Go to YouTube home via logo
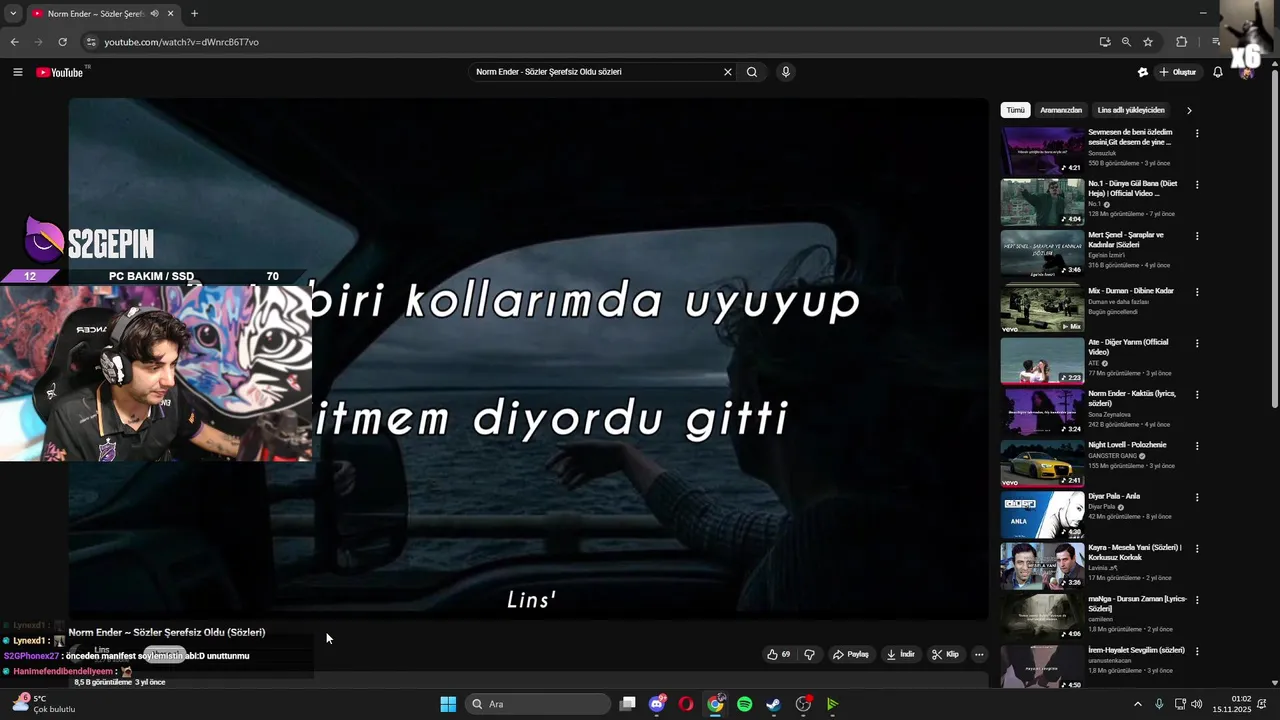1280x720 pixels. [x=61, y=72]
